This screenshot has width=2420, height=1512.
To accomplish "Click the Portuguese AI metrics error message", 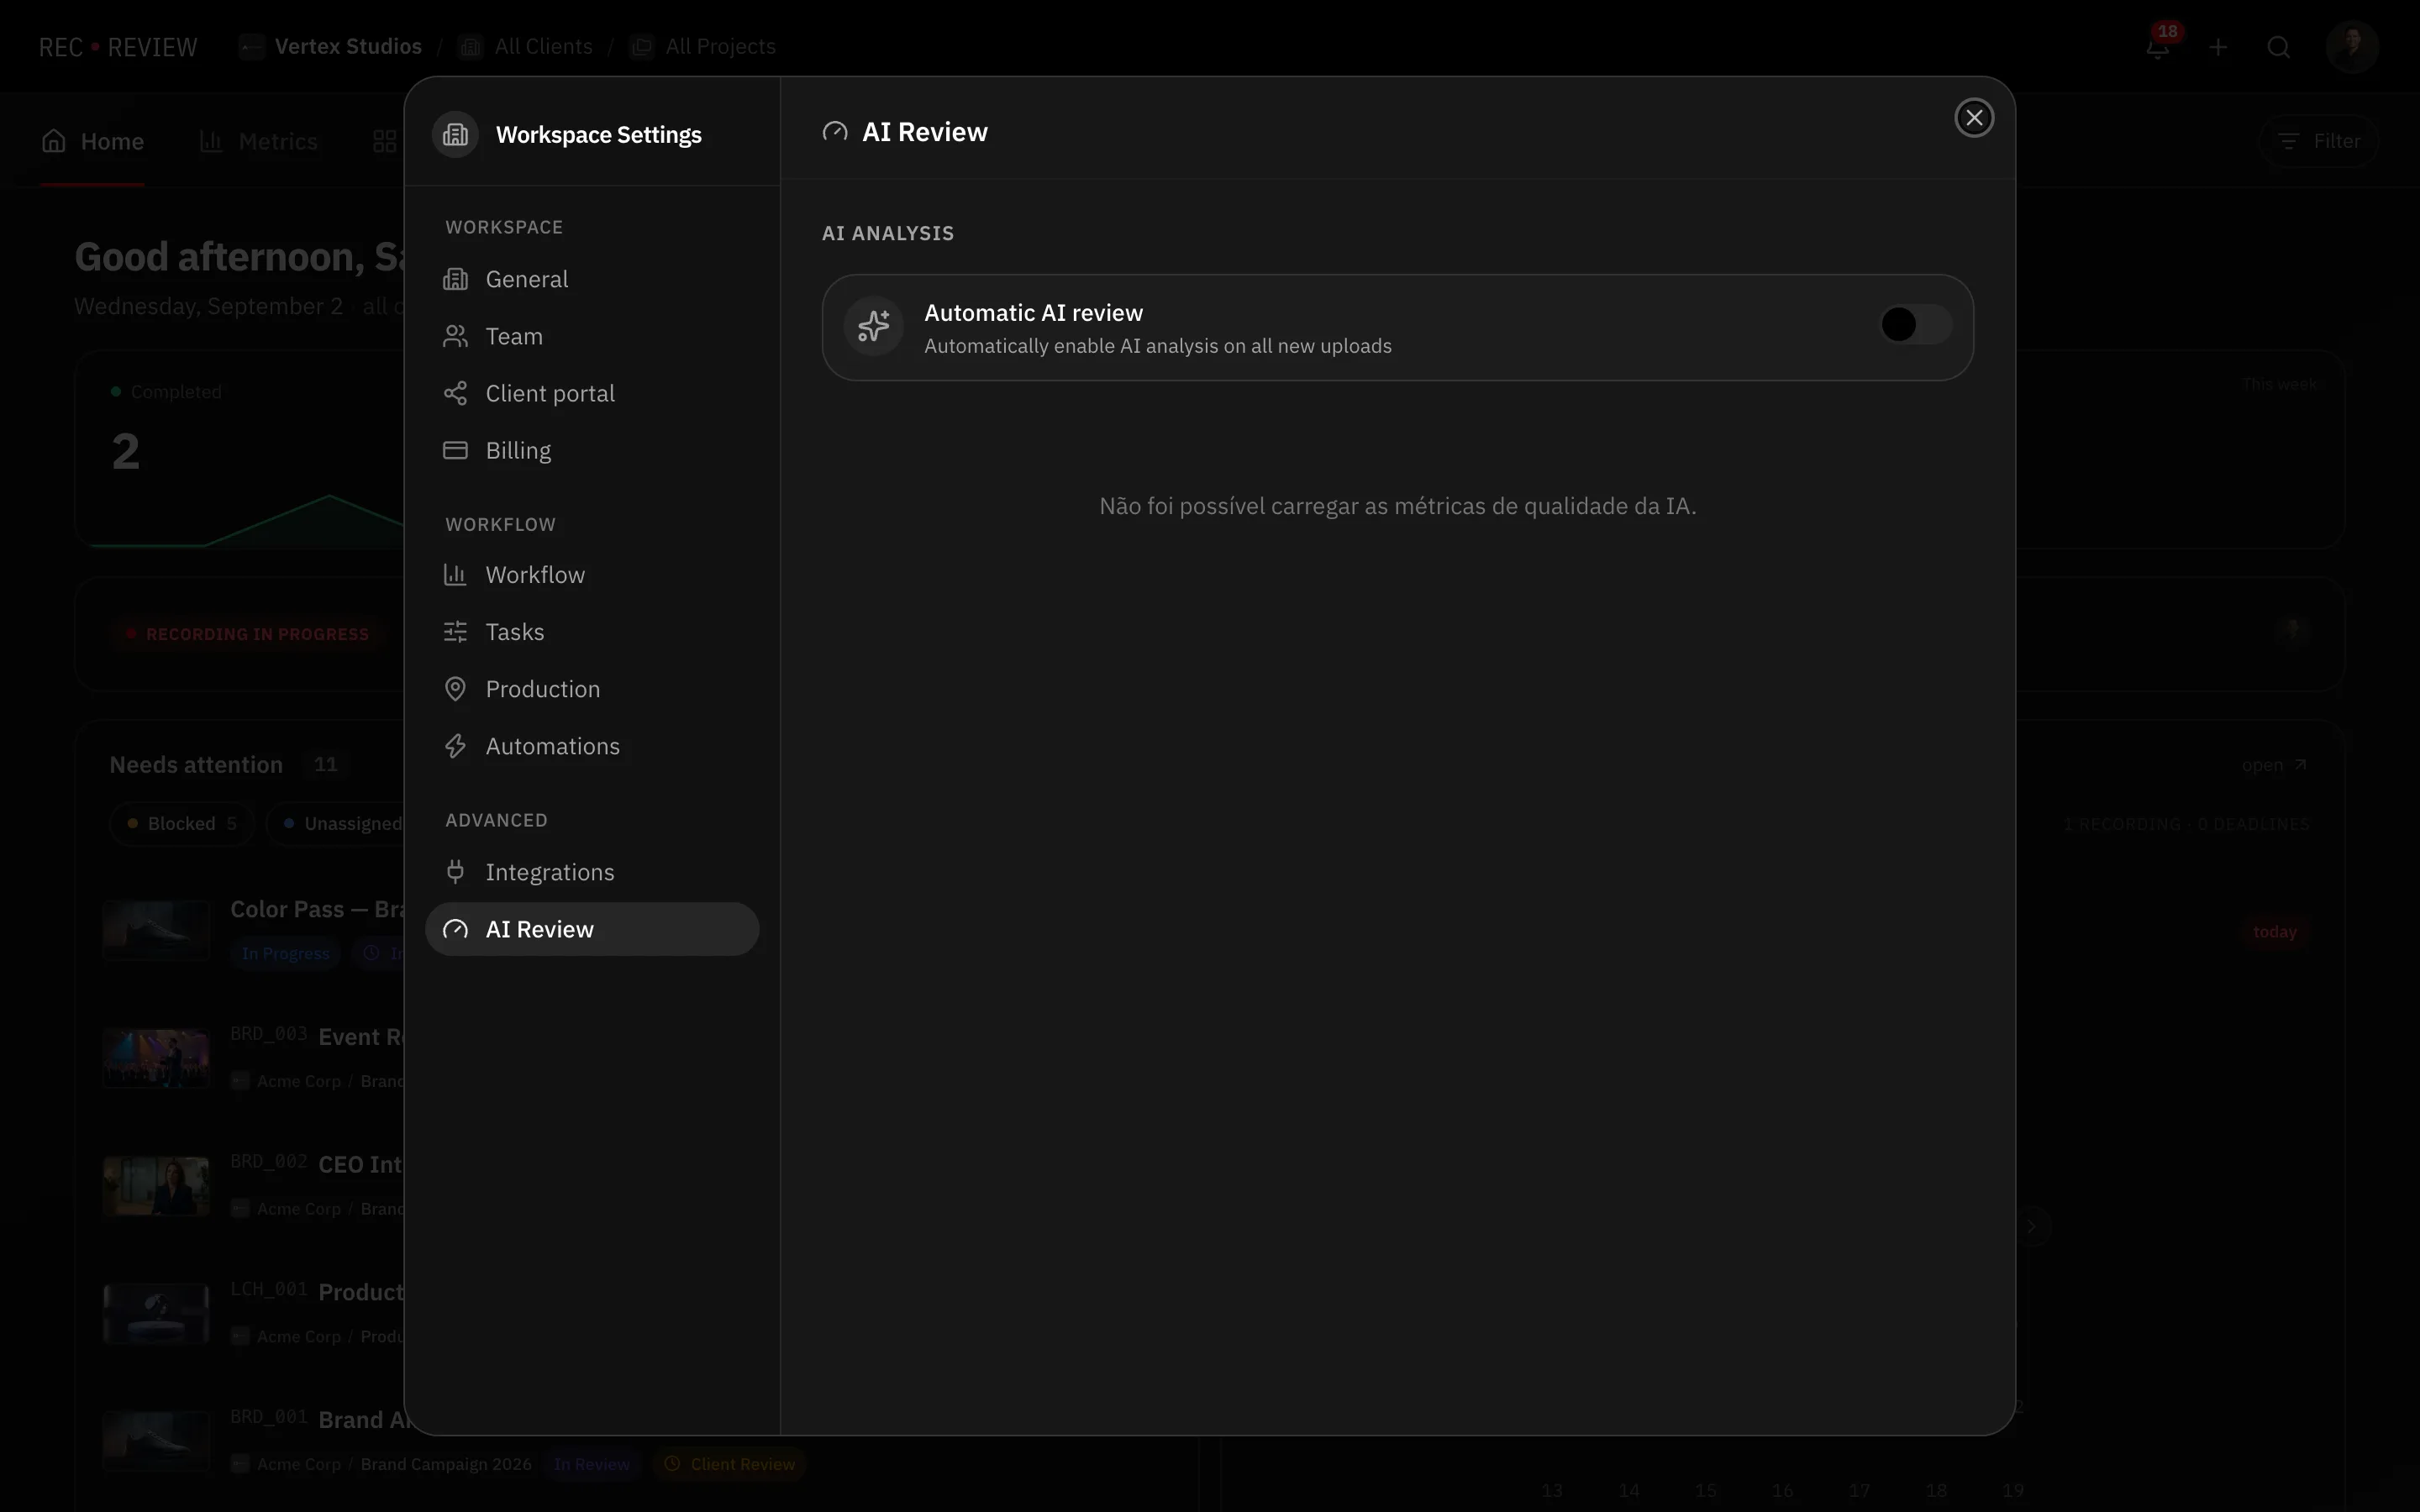I will click(x=1397, y=506).
